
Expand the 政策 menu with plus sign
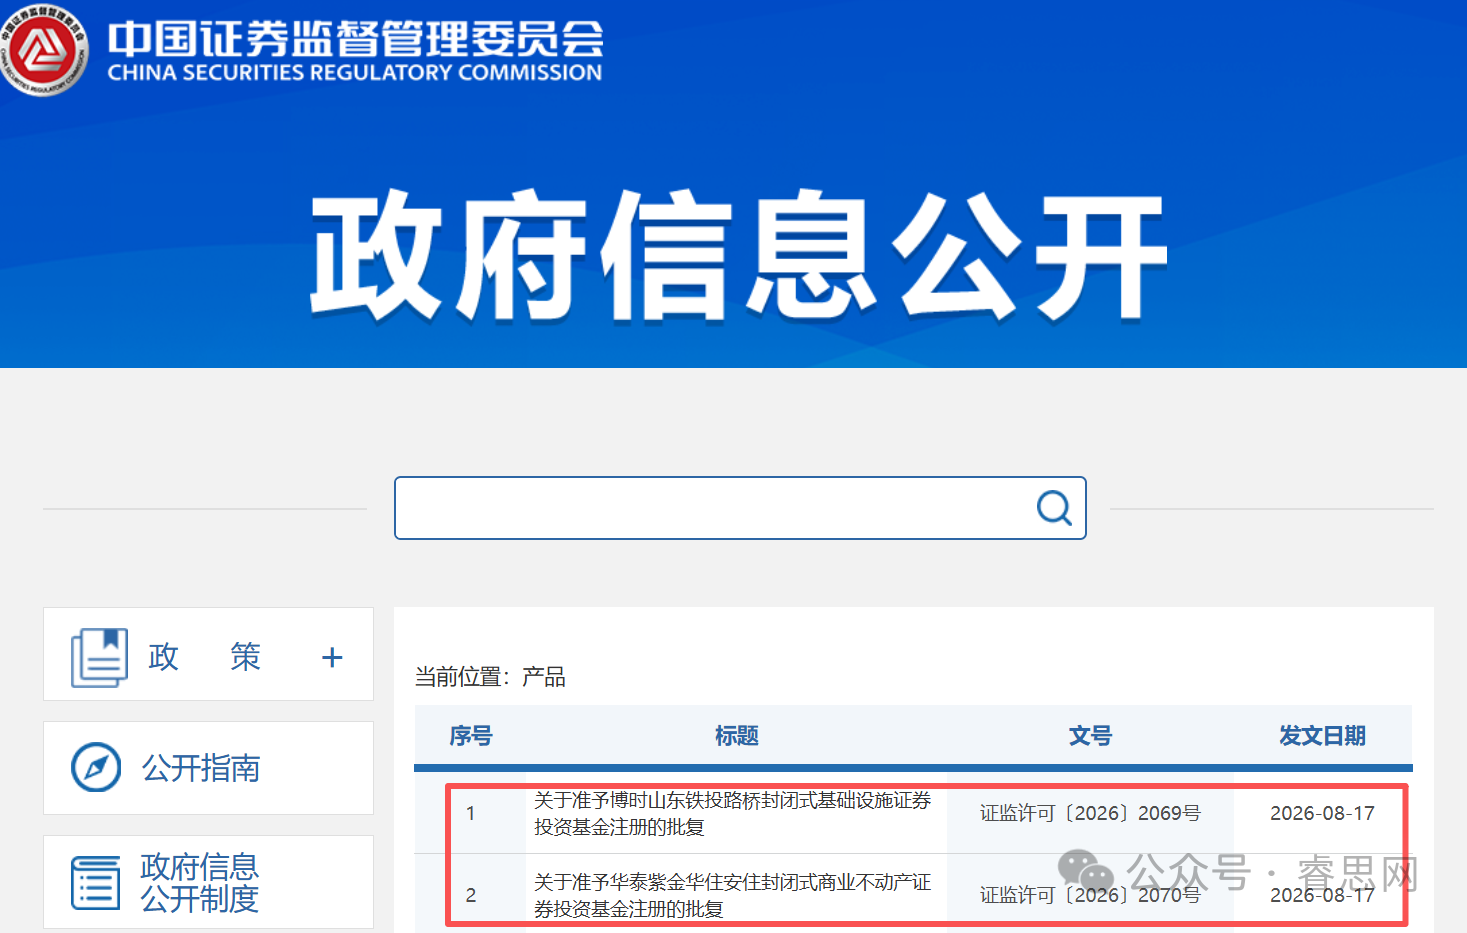(332, 657)
